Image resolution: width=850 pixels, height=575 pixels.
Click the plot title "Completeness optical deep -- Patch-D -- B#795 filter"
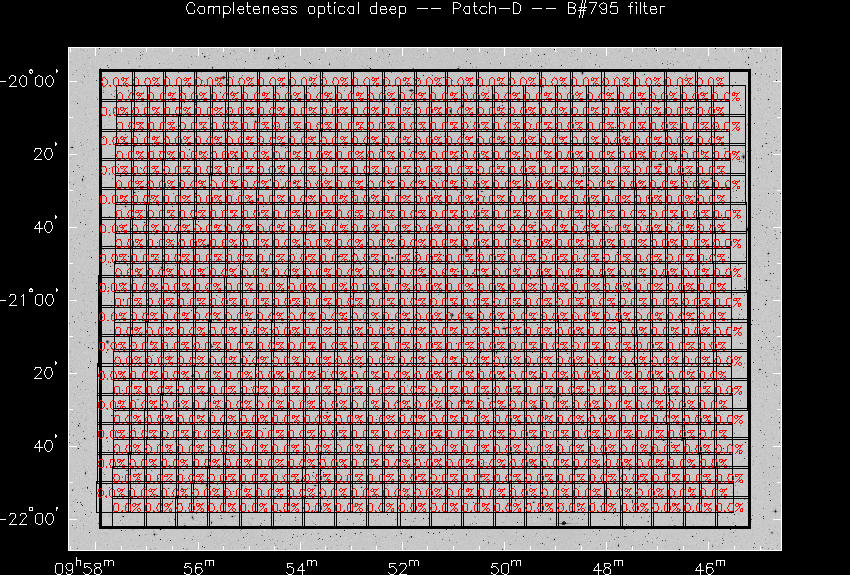(x=425, y=9)
